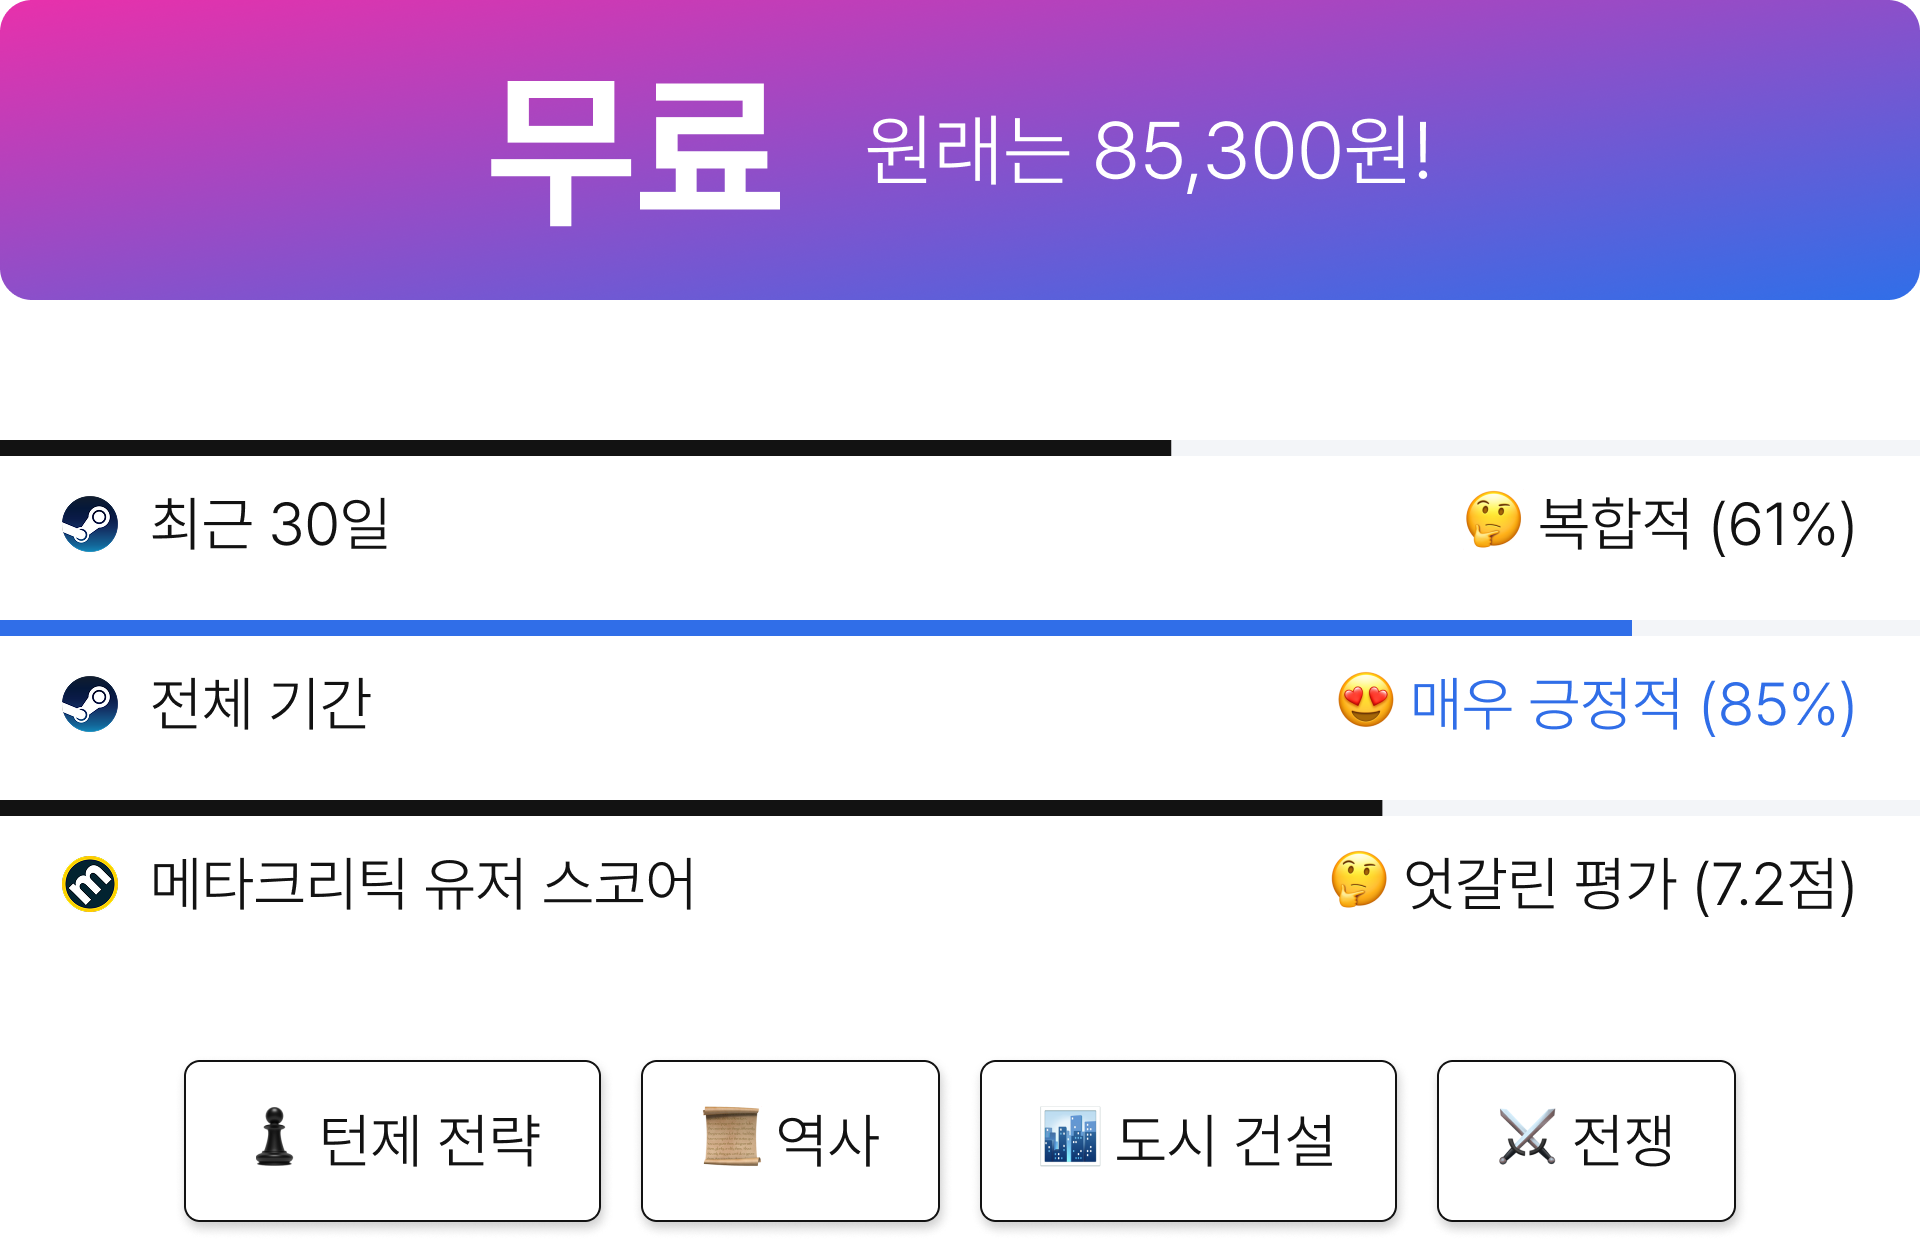1920x1240 pixels.
Task: Click the 매우 긍정적 (85%) review link
Action: click(x=1633, y=704)
